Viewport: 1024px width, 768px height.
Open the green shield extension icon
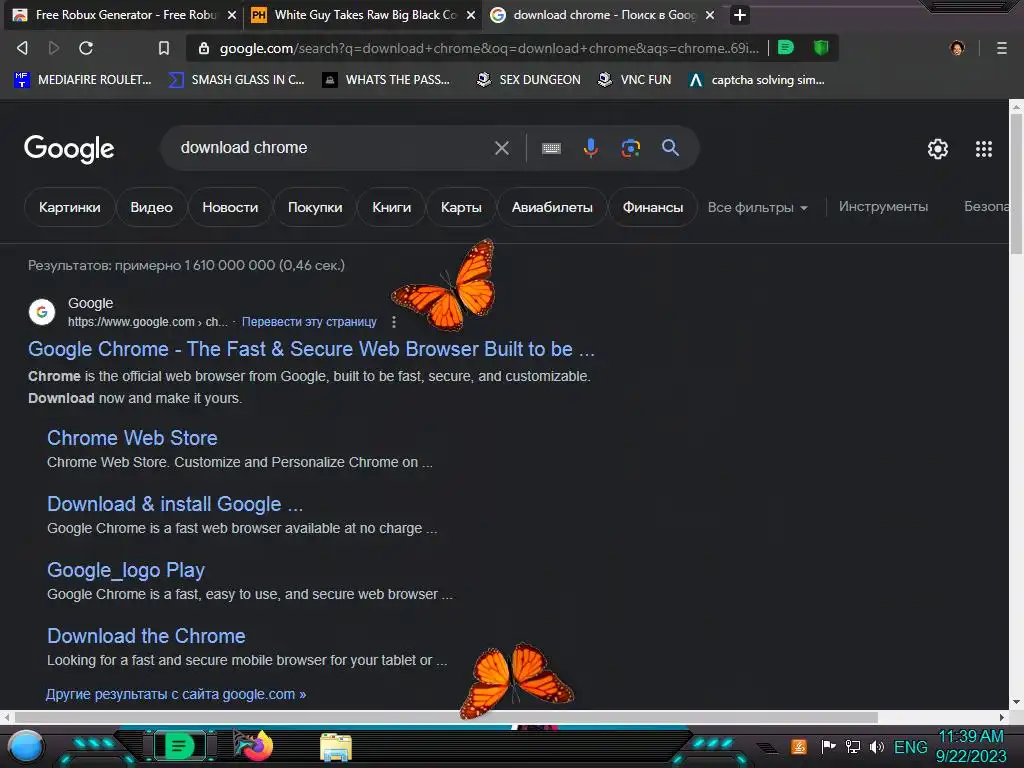click(821, 48)
